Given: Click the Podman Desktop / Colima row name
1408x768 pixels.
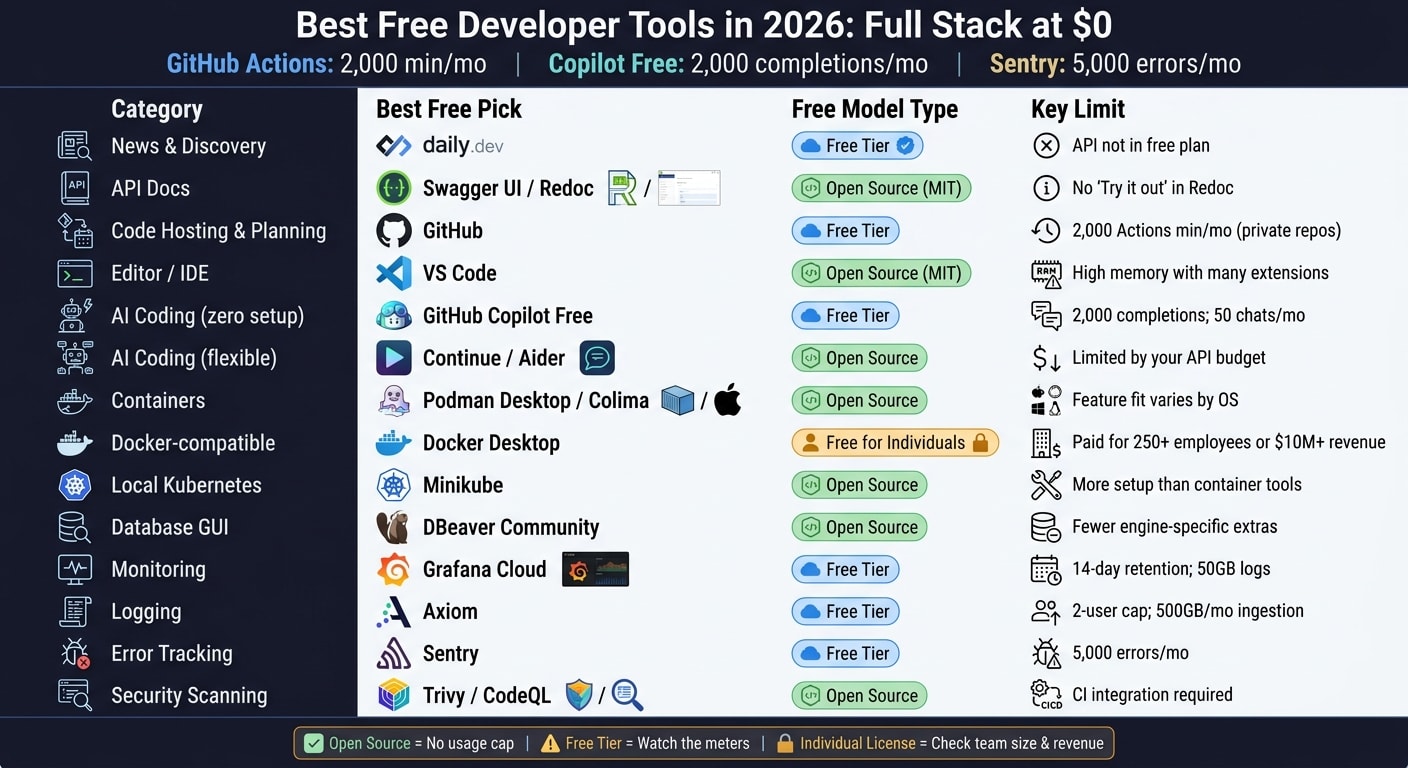Looking at the screenshot, I should 536,401.
